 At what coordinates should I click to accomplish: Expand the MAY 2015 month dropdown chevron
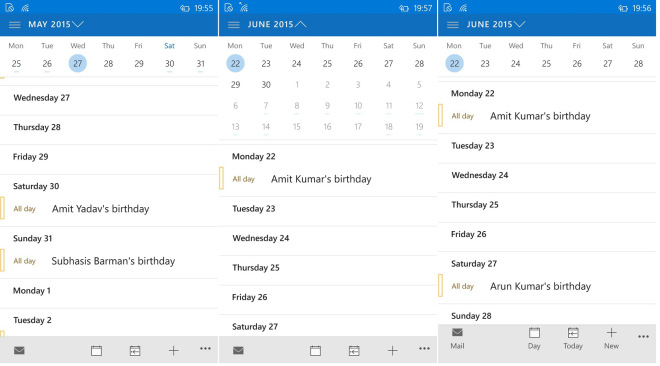[78, 24]
